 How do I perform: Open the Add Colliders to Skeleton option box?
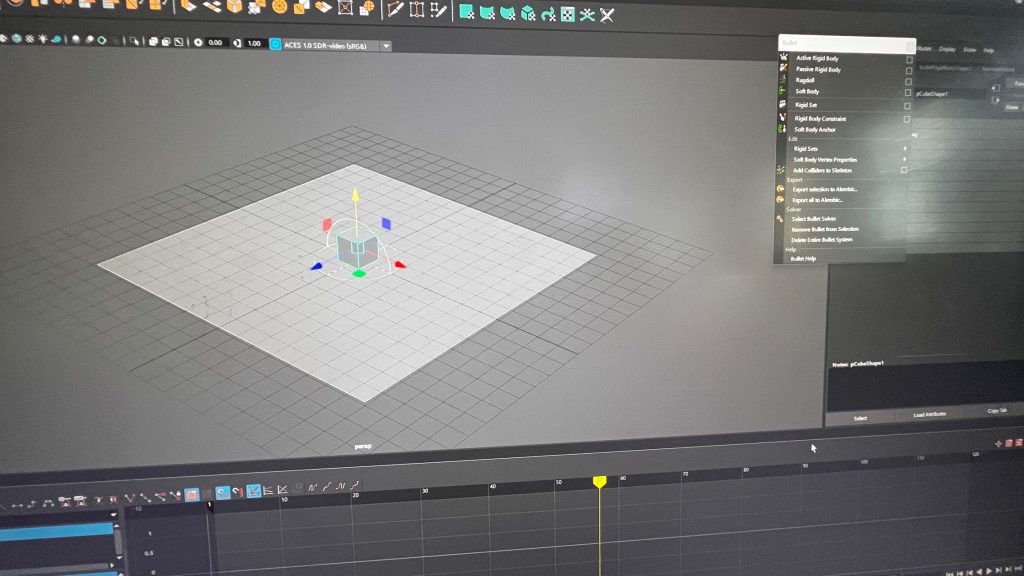coord(904,170)
